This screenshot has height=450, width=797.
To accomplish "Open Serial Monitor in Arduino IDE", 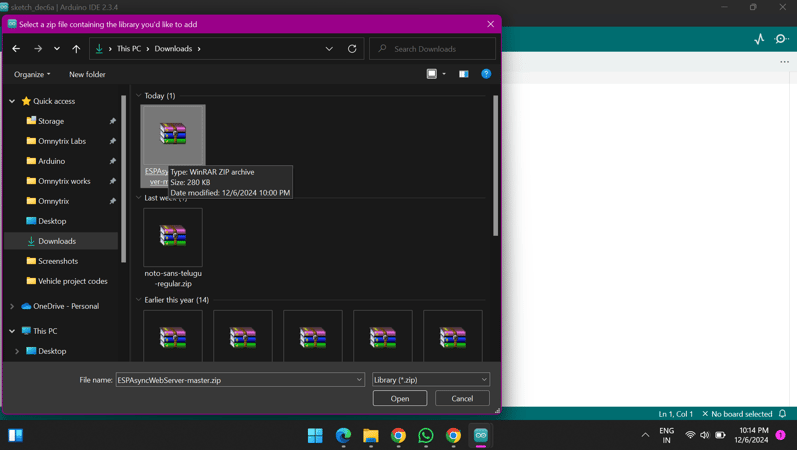I will point(781,39).
